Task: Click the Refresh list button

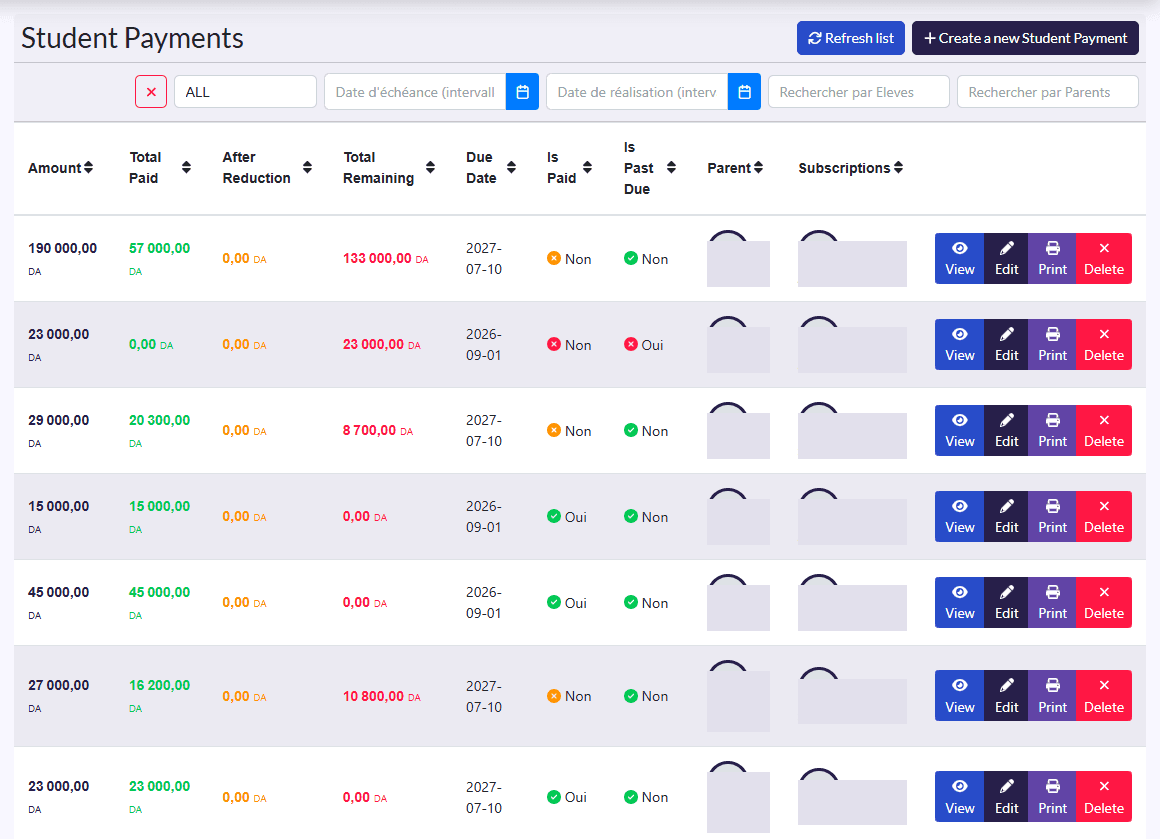Action: point(850,38)
